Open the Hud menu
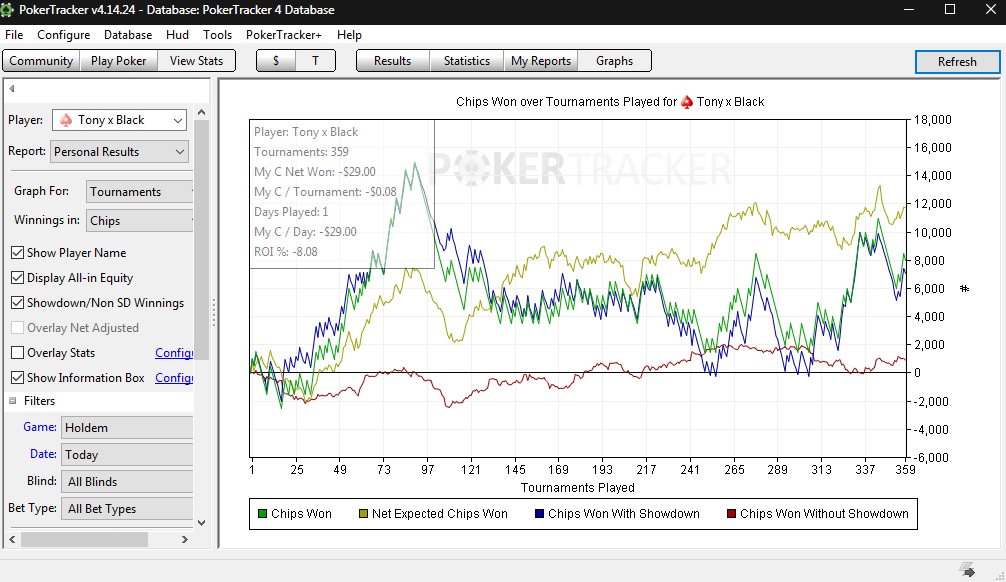1006x582 pixels. click(177, 35)
